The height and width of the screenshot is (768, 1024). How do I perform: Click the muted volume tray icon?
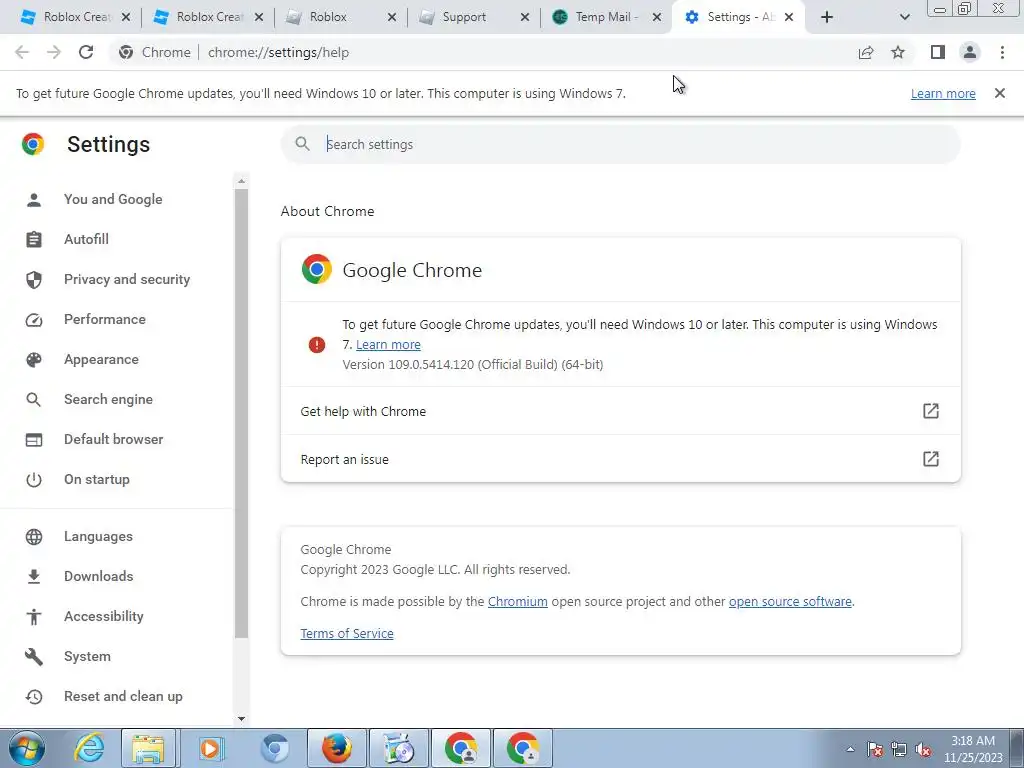tap(923, 749)
